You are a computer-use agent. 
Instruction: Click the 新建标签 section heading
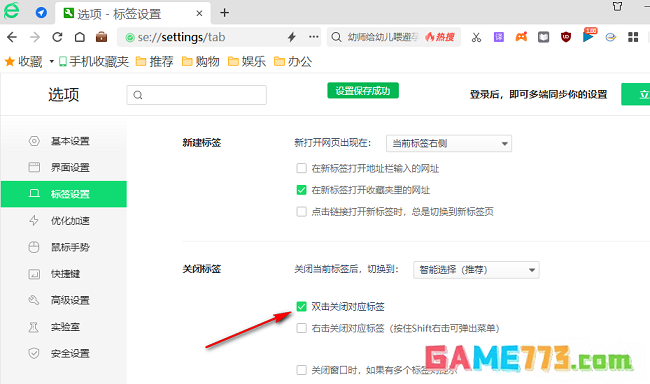tap(202, 143)
